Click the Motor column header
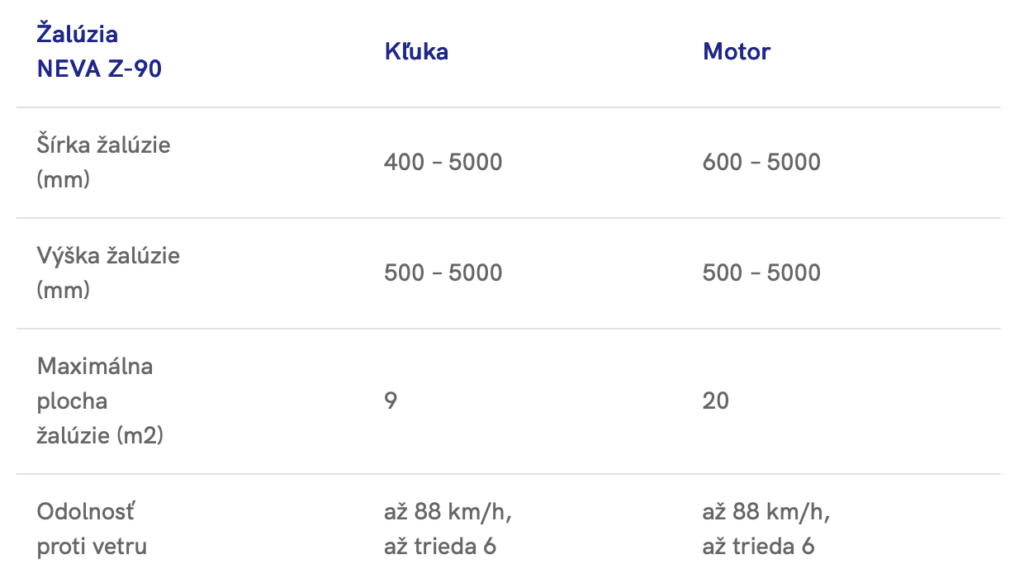The width and height of the screenshot is (1024, 583). 737,52
